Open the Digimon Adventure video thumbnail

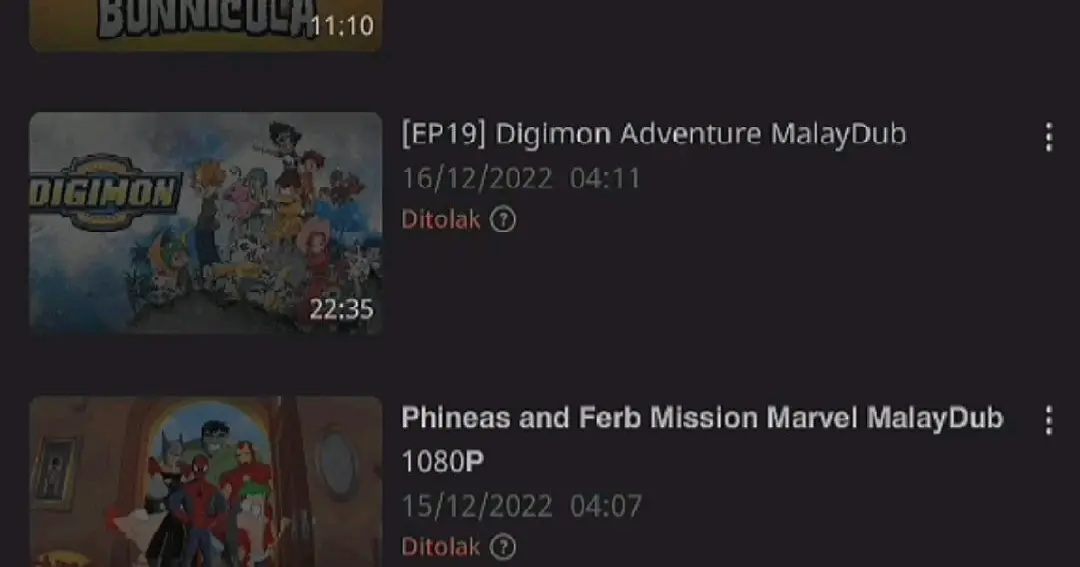click(205, 223)
